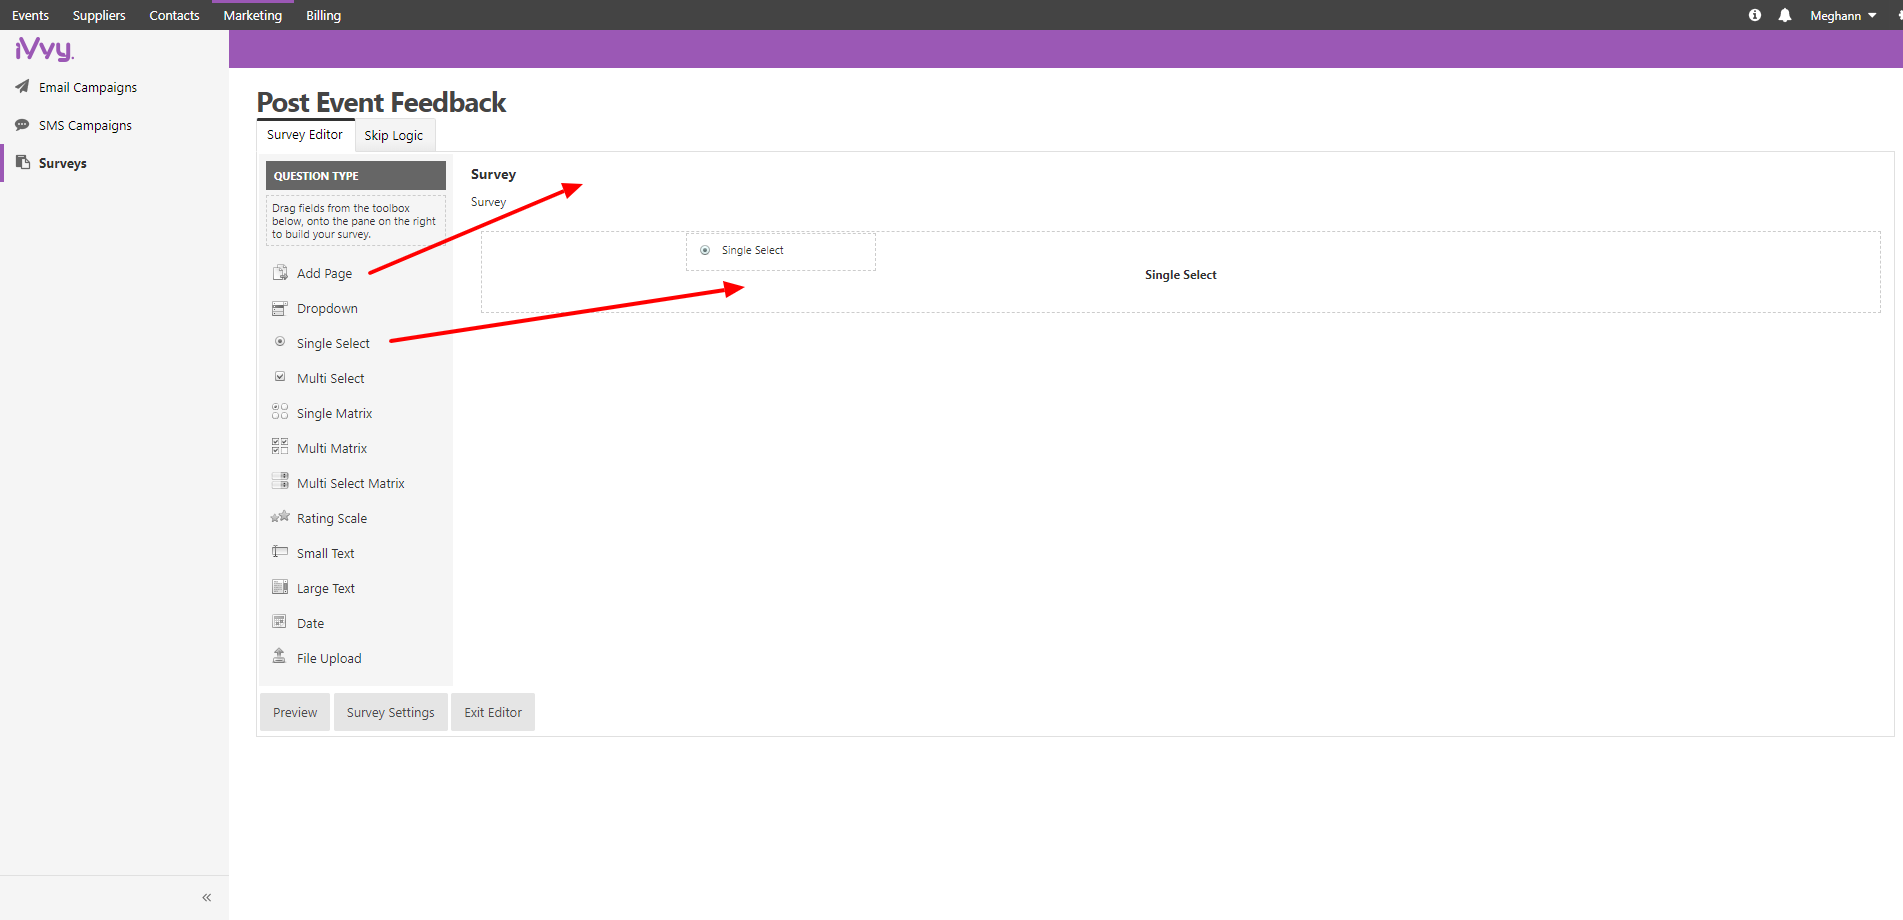The image size is (1903, 920).
Task: Go to Surveys section
Action: [63, 163]
